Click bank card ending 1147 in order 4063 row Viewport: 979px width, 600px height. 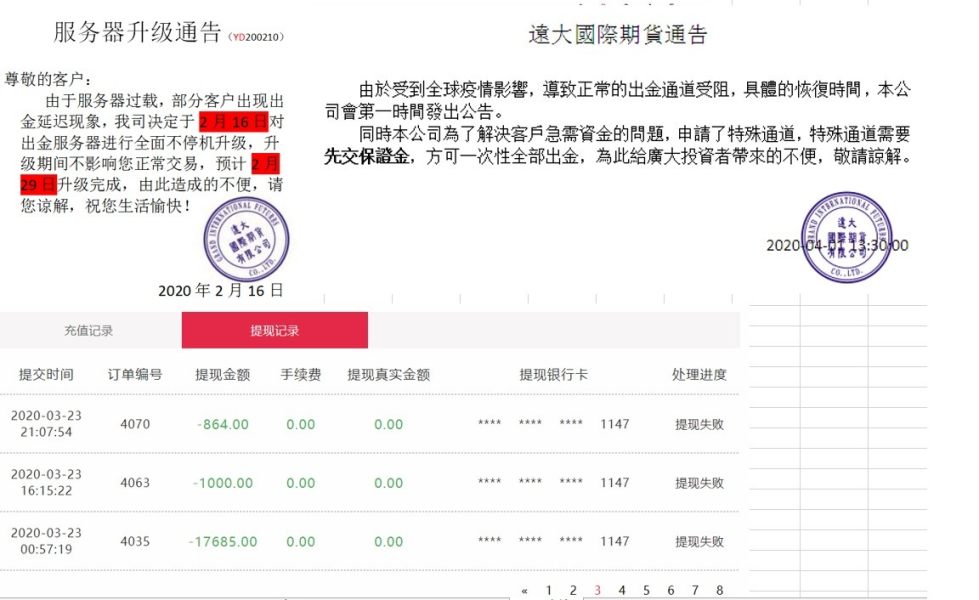coord(554,483)
